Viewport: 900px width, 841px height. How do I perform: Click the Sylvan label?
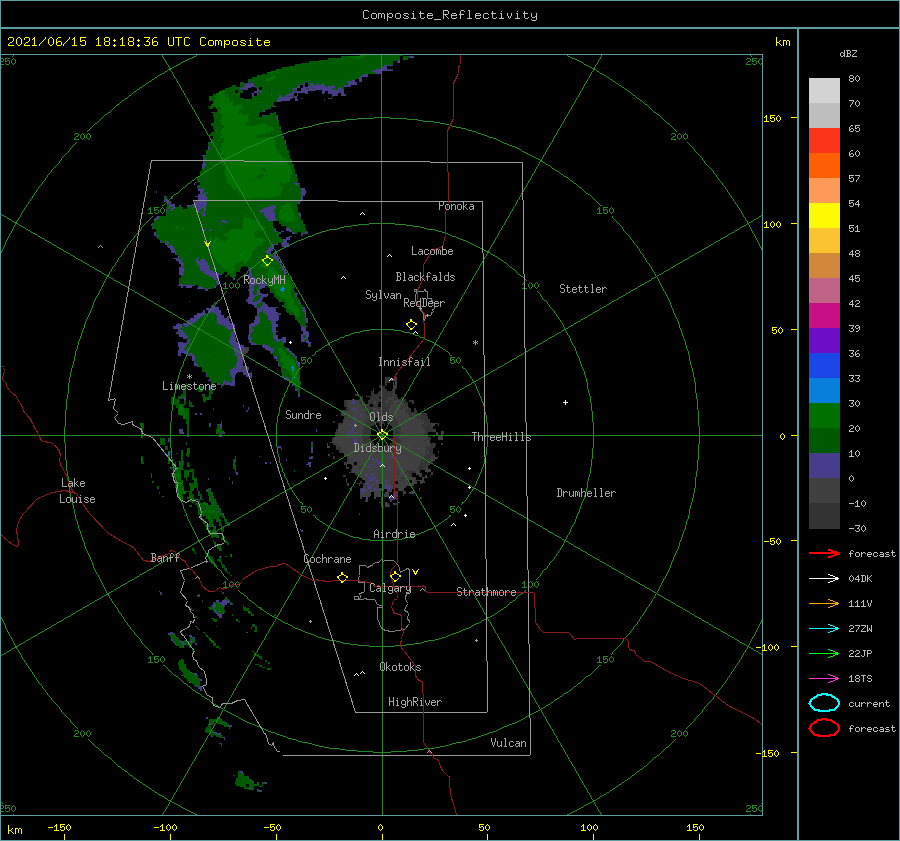click(383, 295)
